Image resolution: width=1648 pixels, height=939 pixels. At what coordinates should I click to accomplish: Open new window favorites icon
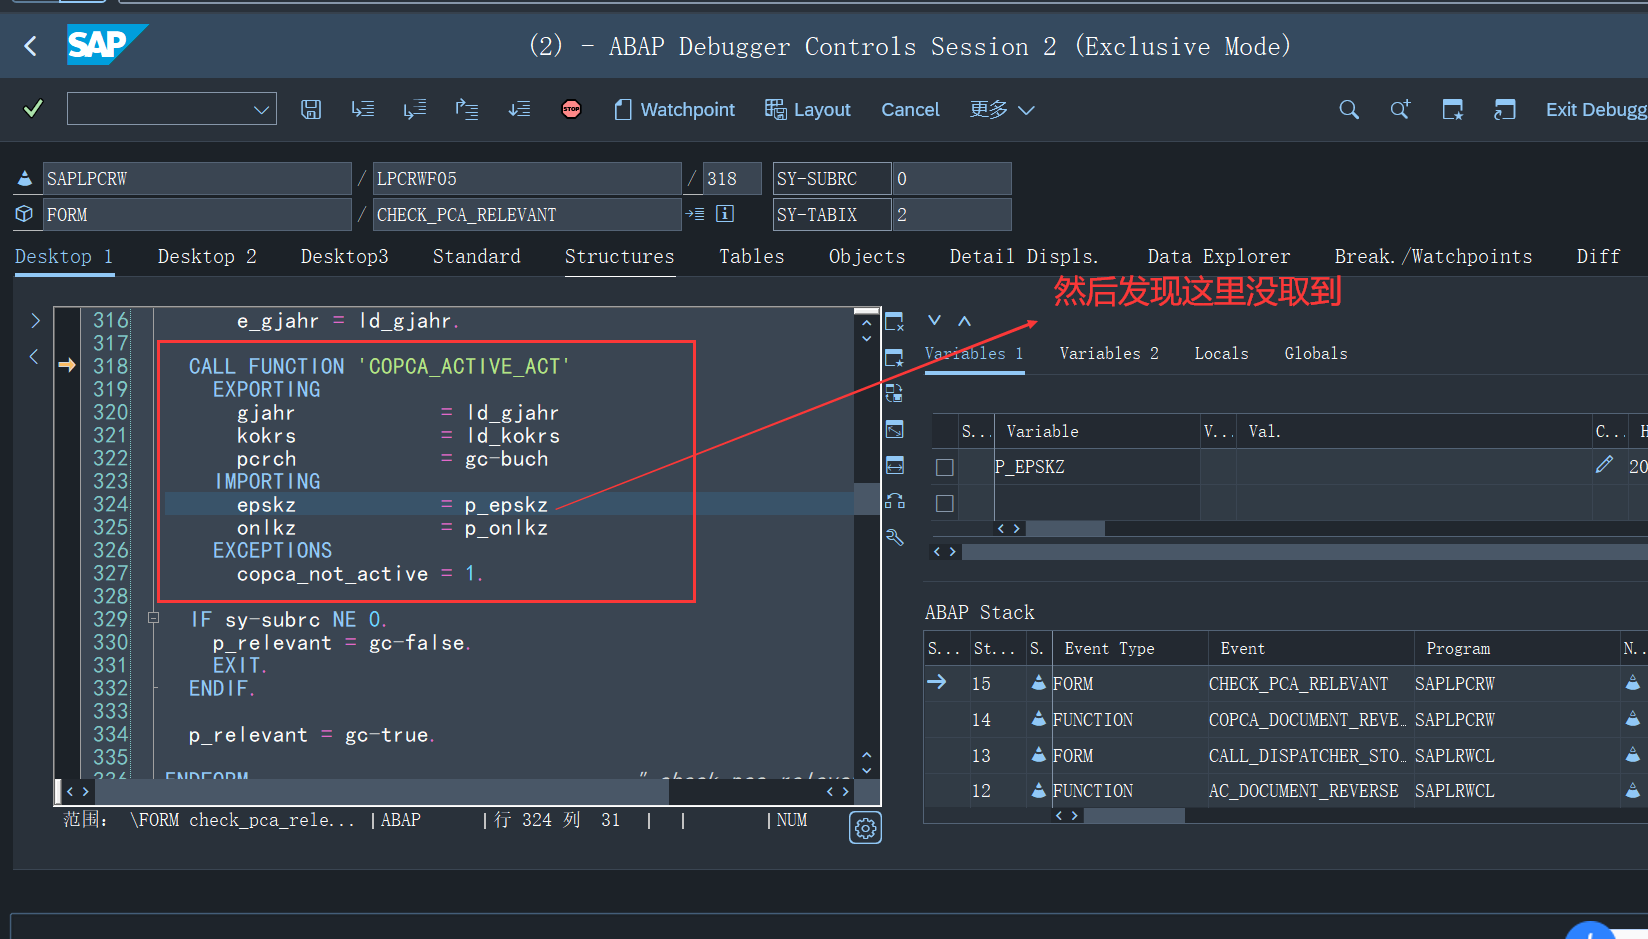point(1453,109)
